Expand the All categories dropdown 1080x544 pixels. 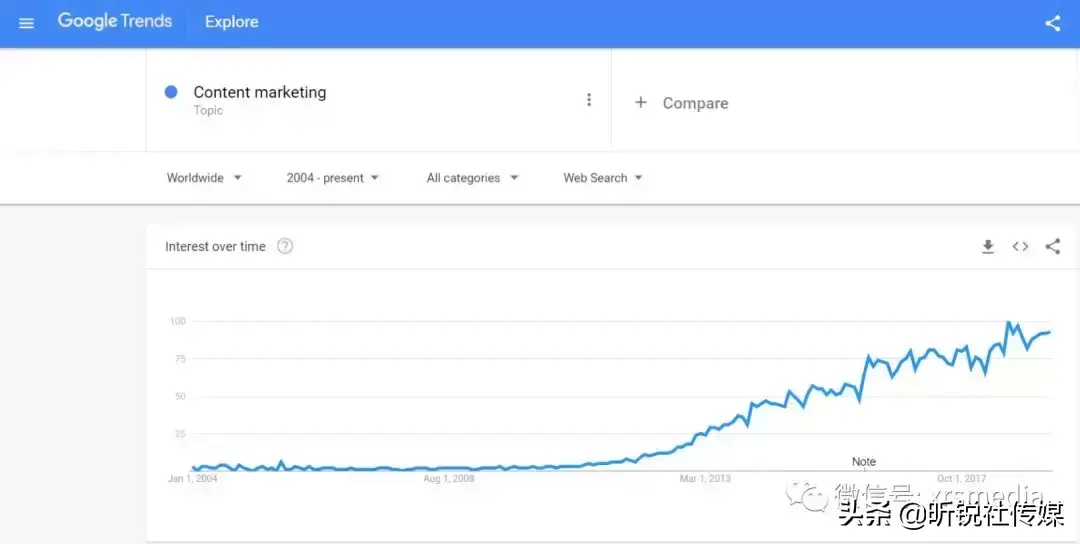pyautogui.click(x=472, y=178)
